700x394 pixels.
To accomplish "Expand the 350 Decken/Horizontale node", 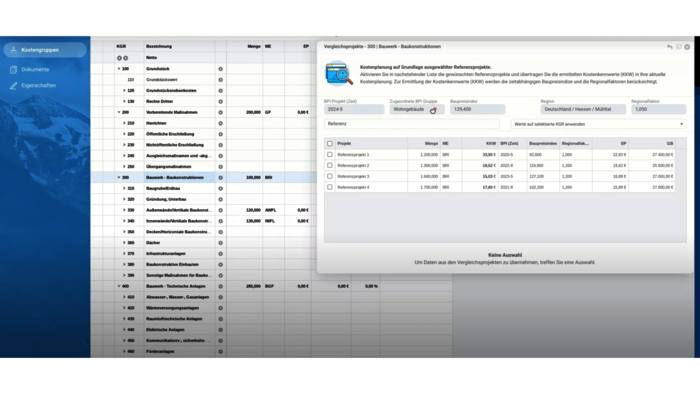I will (124, 232).
